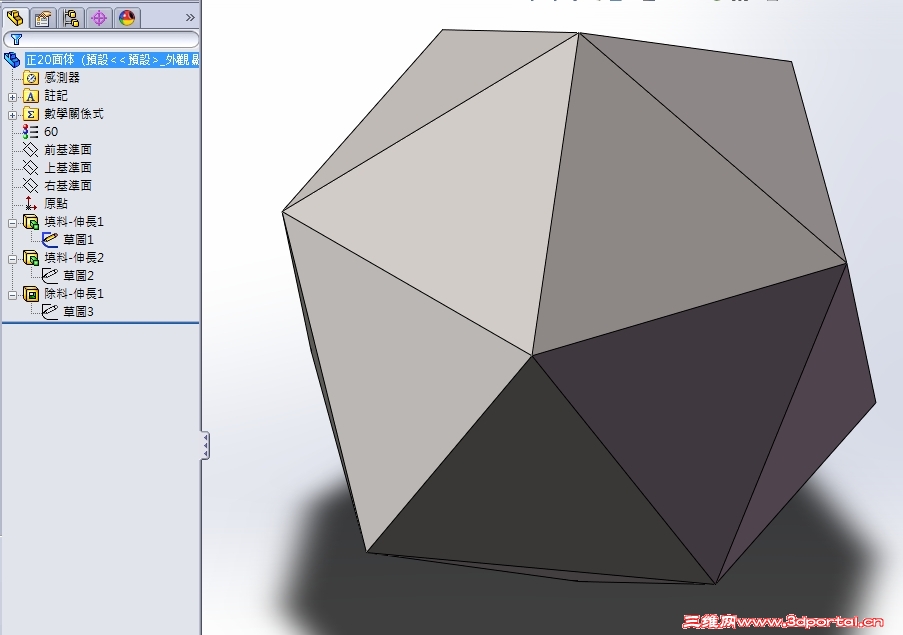Select the 原點 origin item
Viewport: 903px width, 635px height.
[56, 203]
